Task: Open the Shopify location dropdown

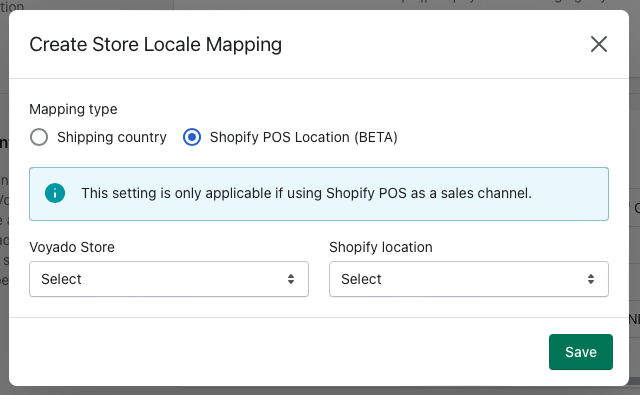Action: 469,279
